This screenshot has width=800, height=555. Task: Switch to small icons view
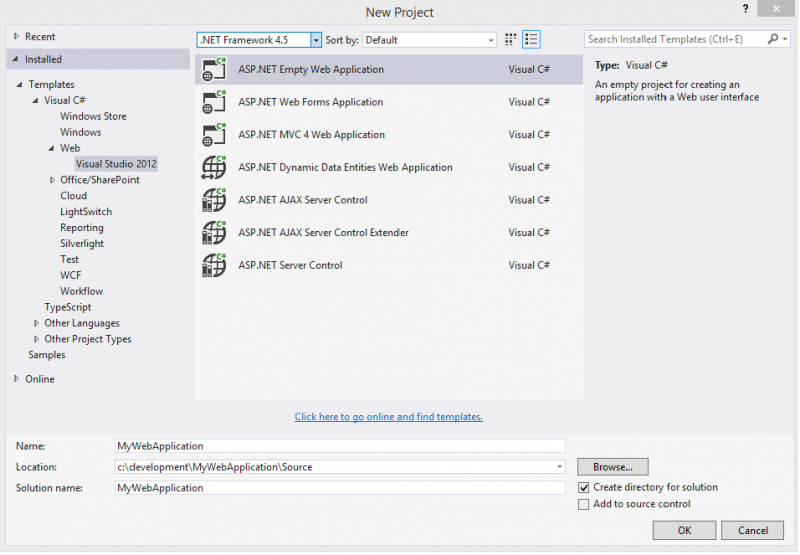coord(510,39)
